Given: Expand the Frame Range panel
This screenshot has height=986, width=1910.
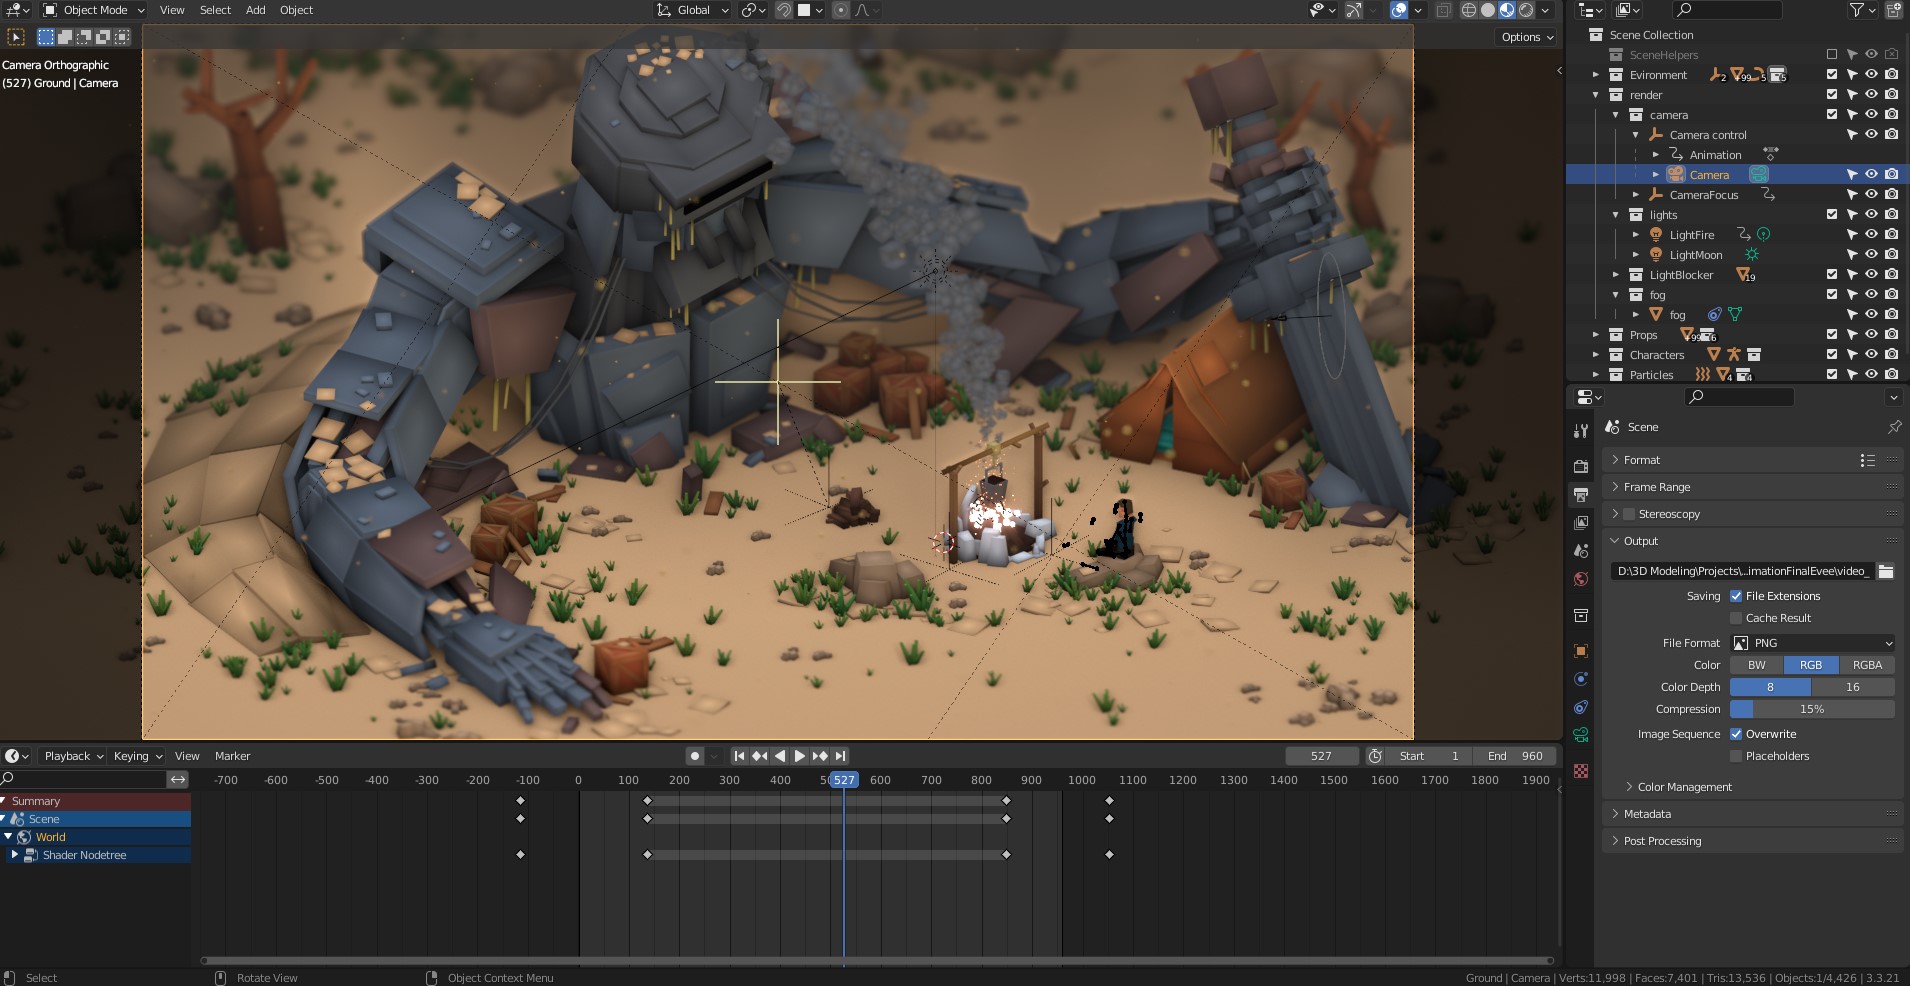Looking at the screenshot, I should [1656, 487].
